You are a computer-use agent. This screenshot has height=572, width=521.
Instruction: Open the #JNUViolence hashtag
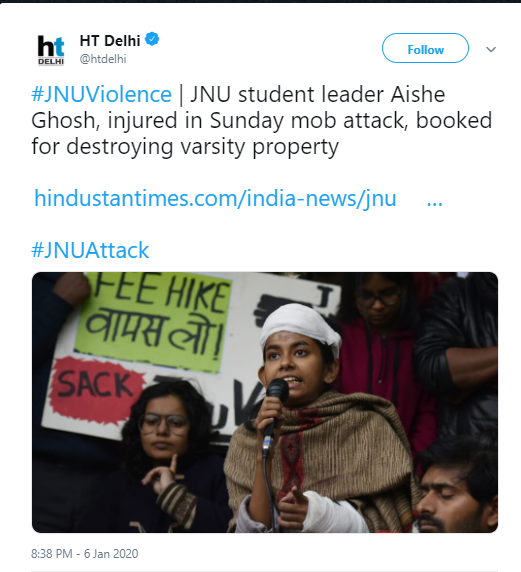(101, 94)
